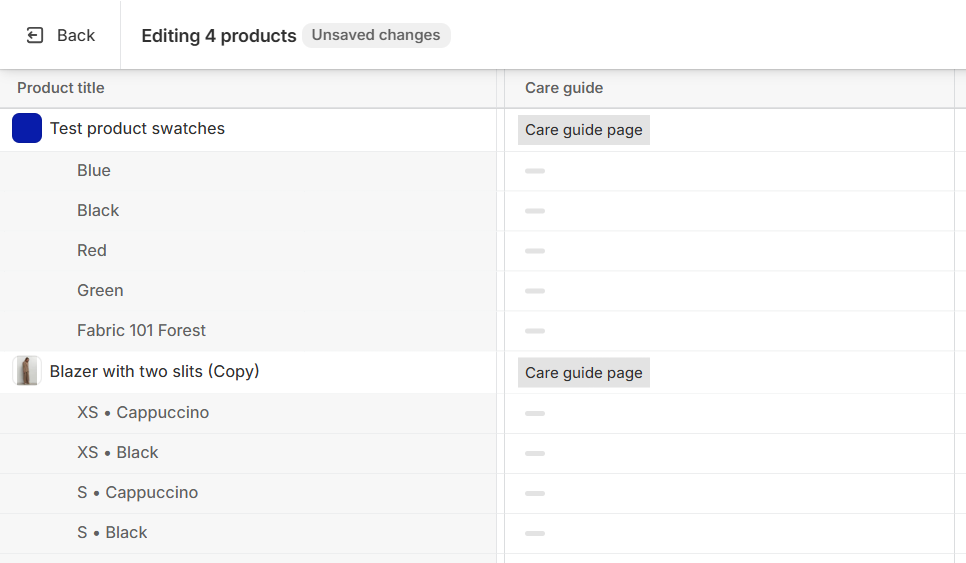Click the Care guide cell for Green variant
This screenshot has height=563, width=966.
pos(730,291)
